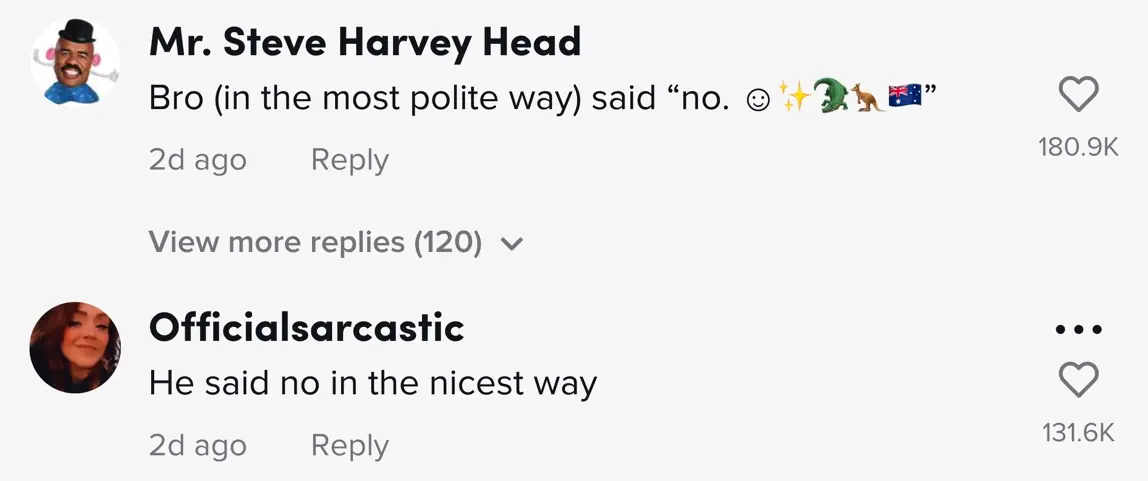Open Mr. Steve Harvey Head's profile picture

click(75, 63)
